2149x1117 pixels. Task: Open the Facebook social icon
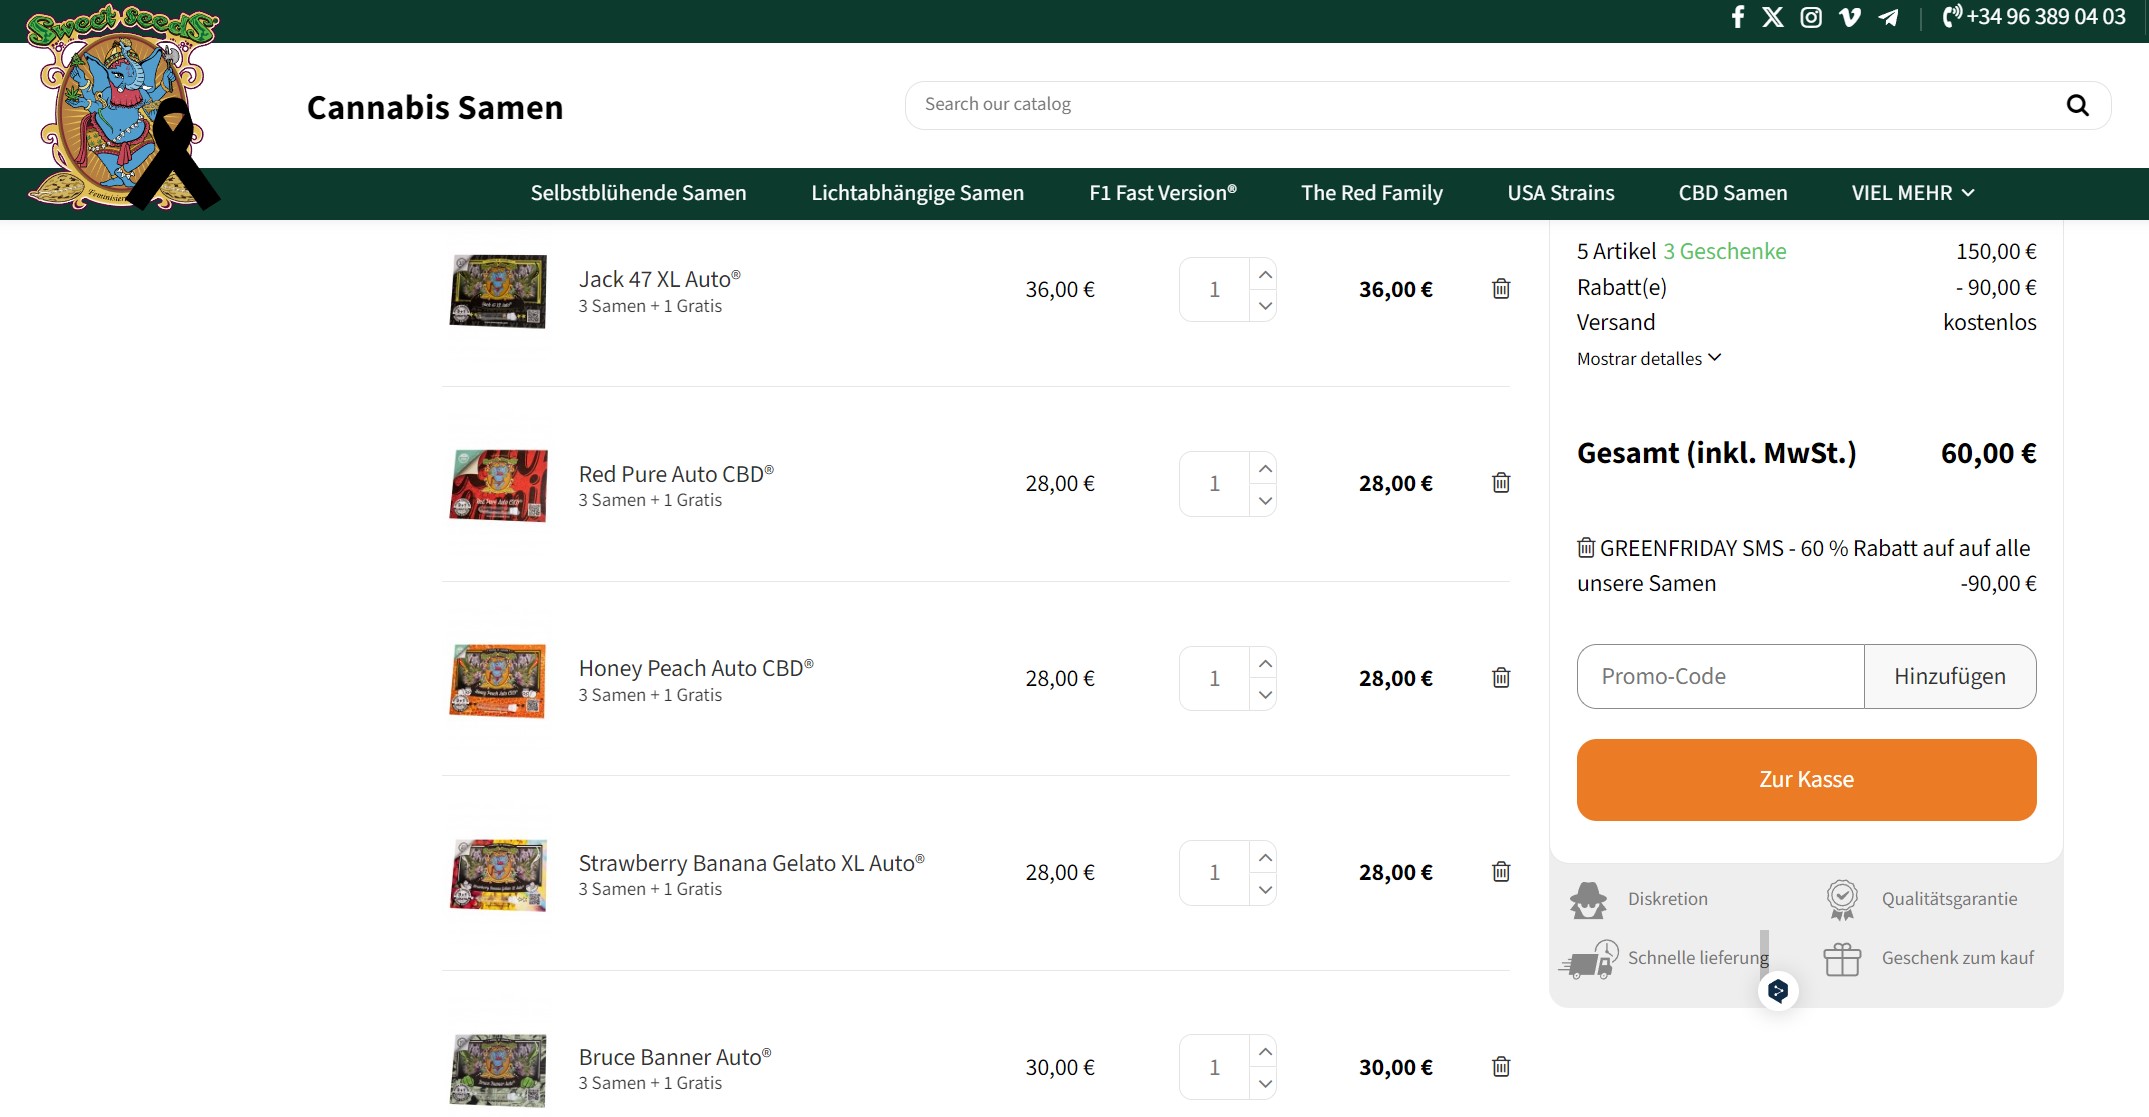(1738, 17)
